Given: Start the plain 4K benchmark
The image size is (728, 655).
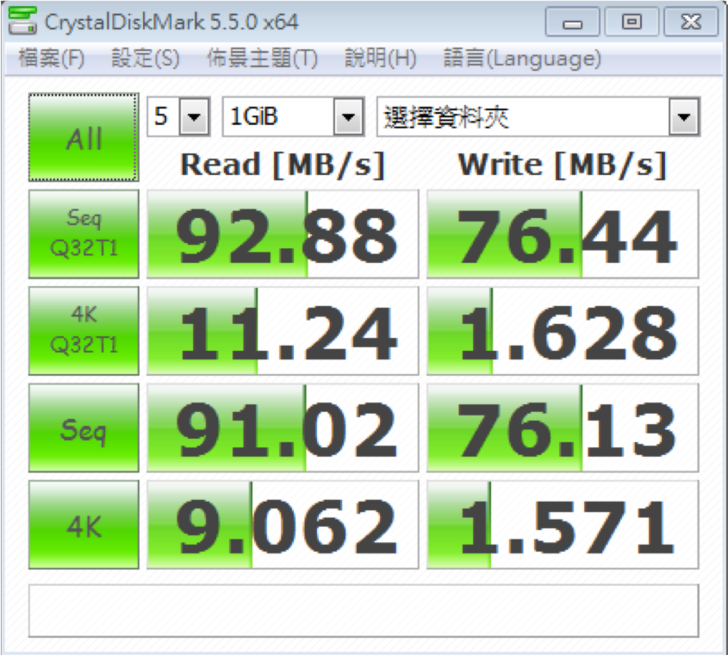Looking at the screenshot, I should click(x=84, y=525).
